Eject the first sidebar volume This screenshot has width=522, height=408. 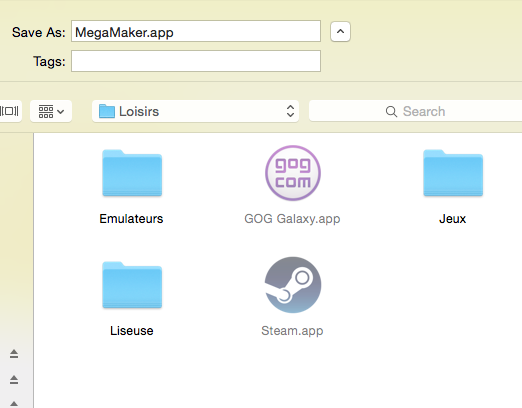(14, 354)
